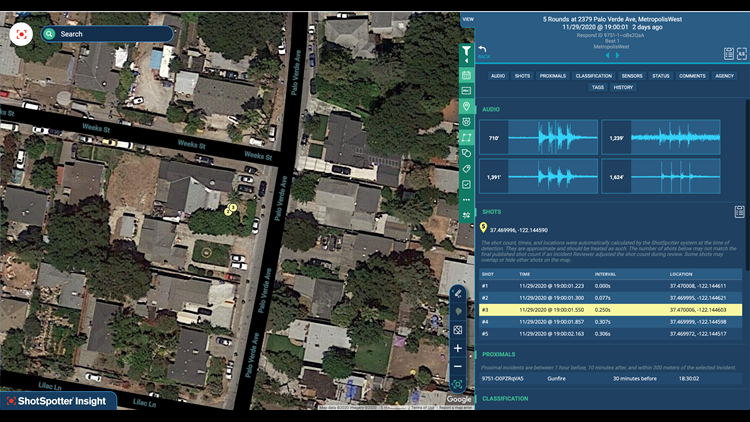The image size is (750, 422).
Task: Open the Classification tab
Action: click(593, 76)
